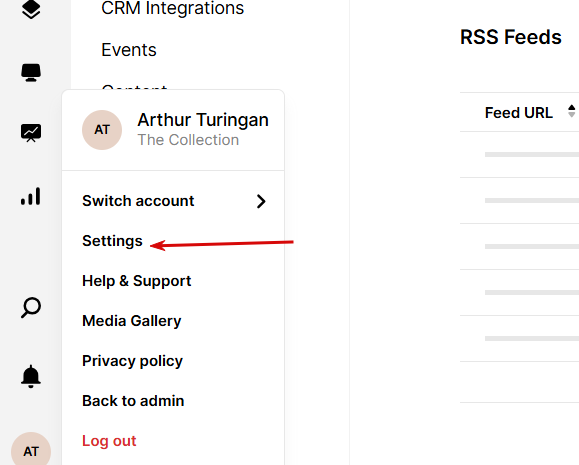
Task: Open the monitor display icon in sidebar
Action: click(x=31, y=72)
